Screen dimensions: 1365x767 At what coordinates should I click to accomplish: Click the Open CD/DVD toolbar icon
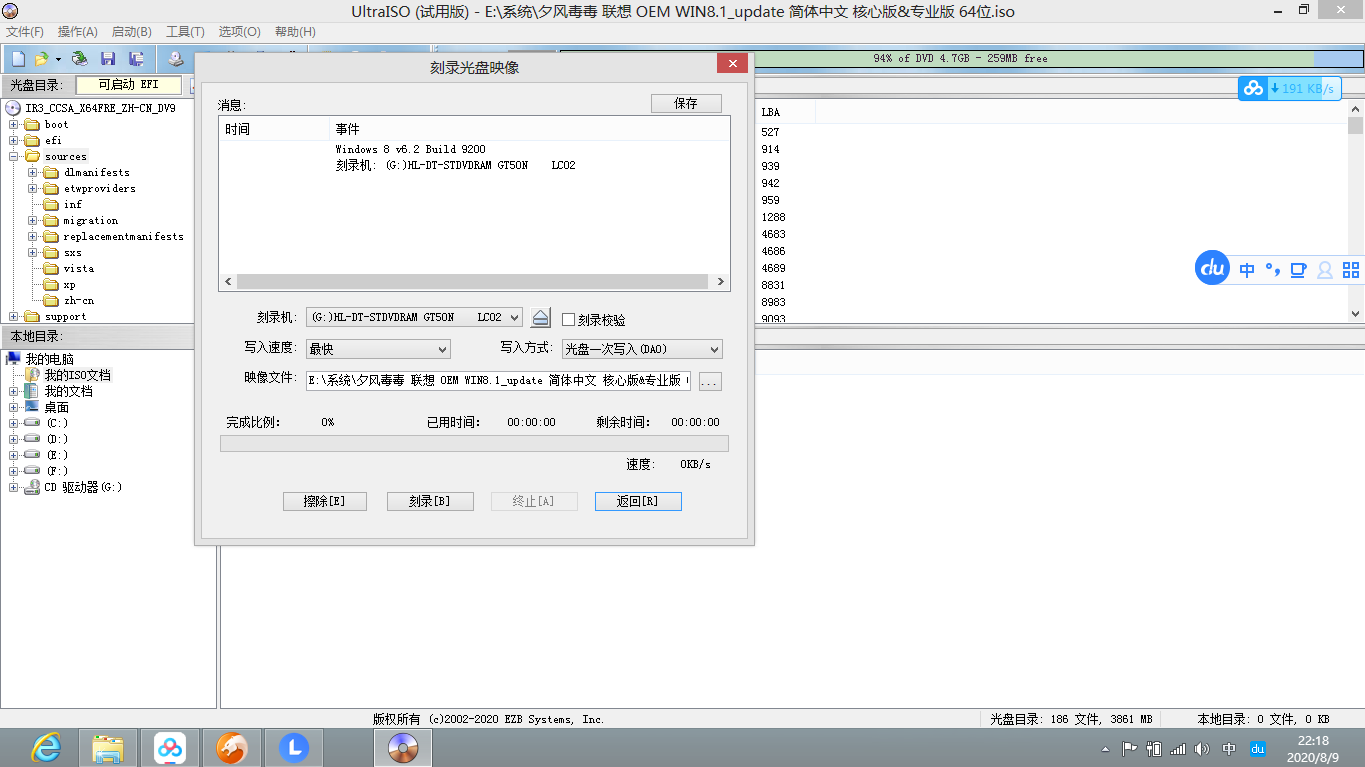coord(80,59)
